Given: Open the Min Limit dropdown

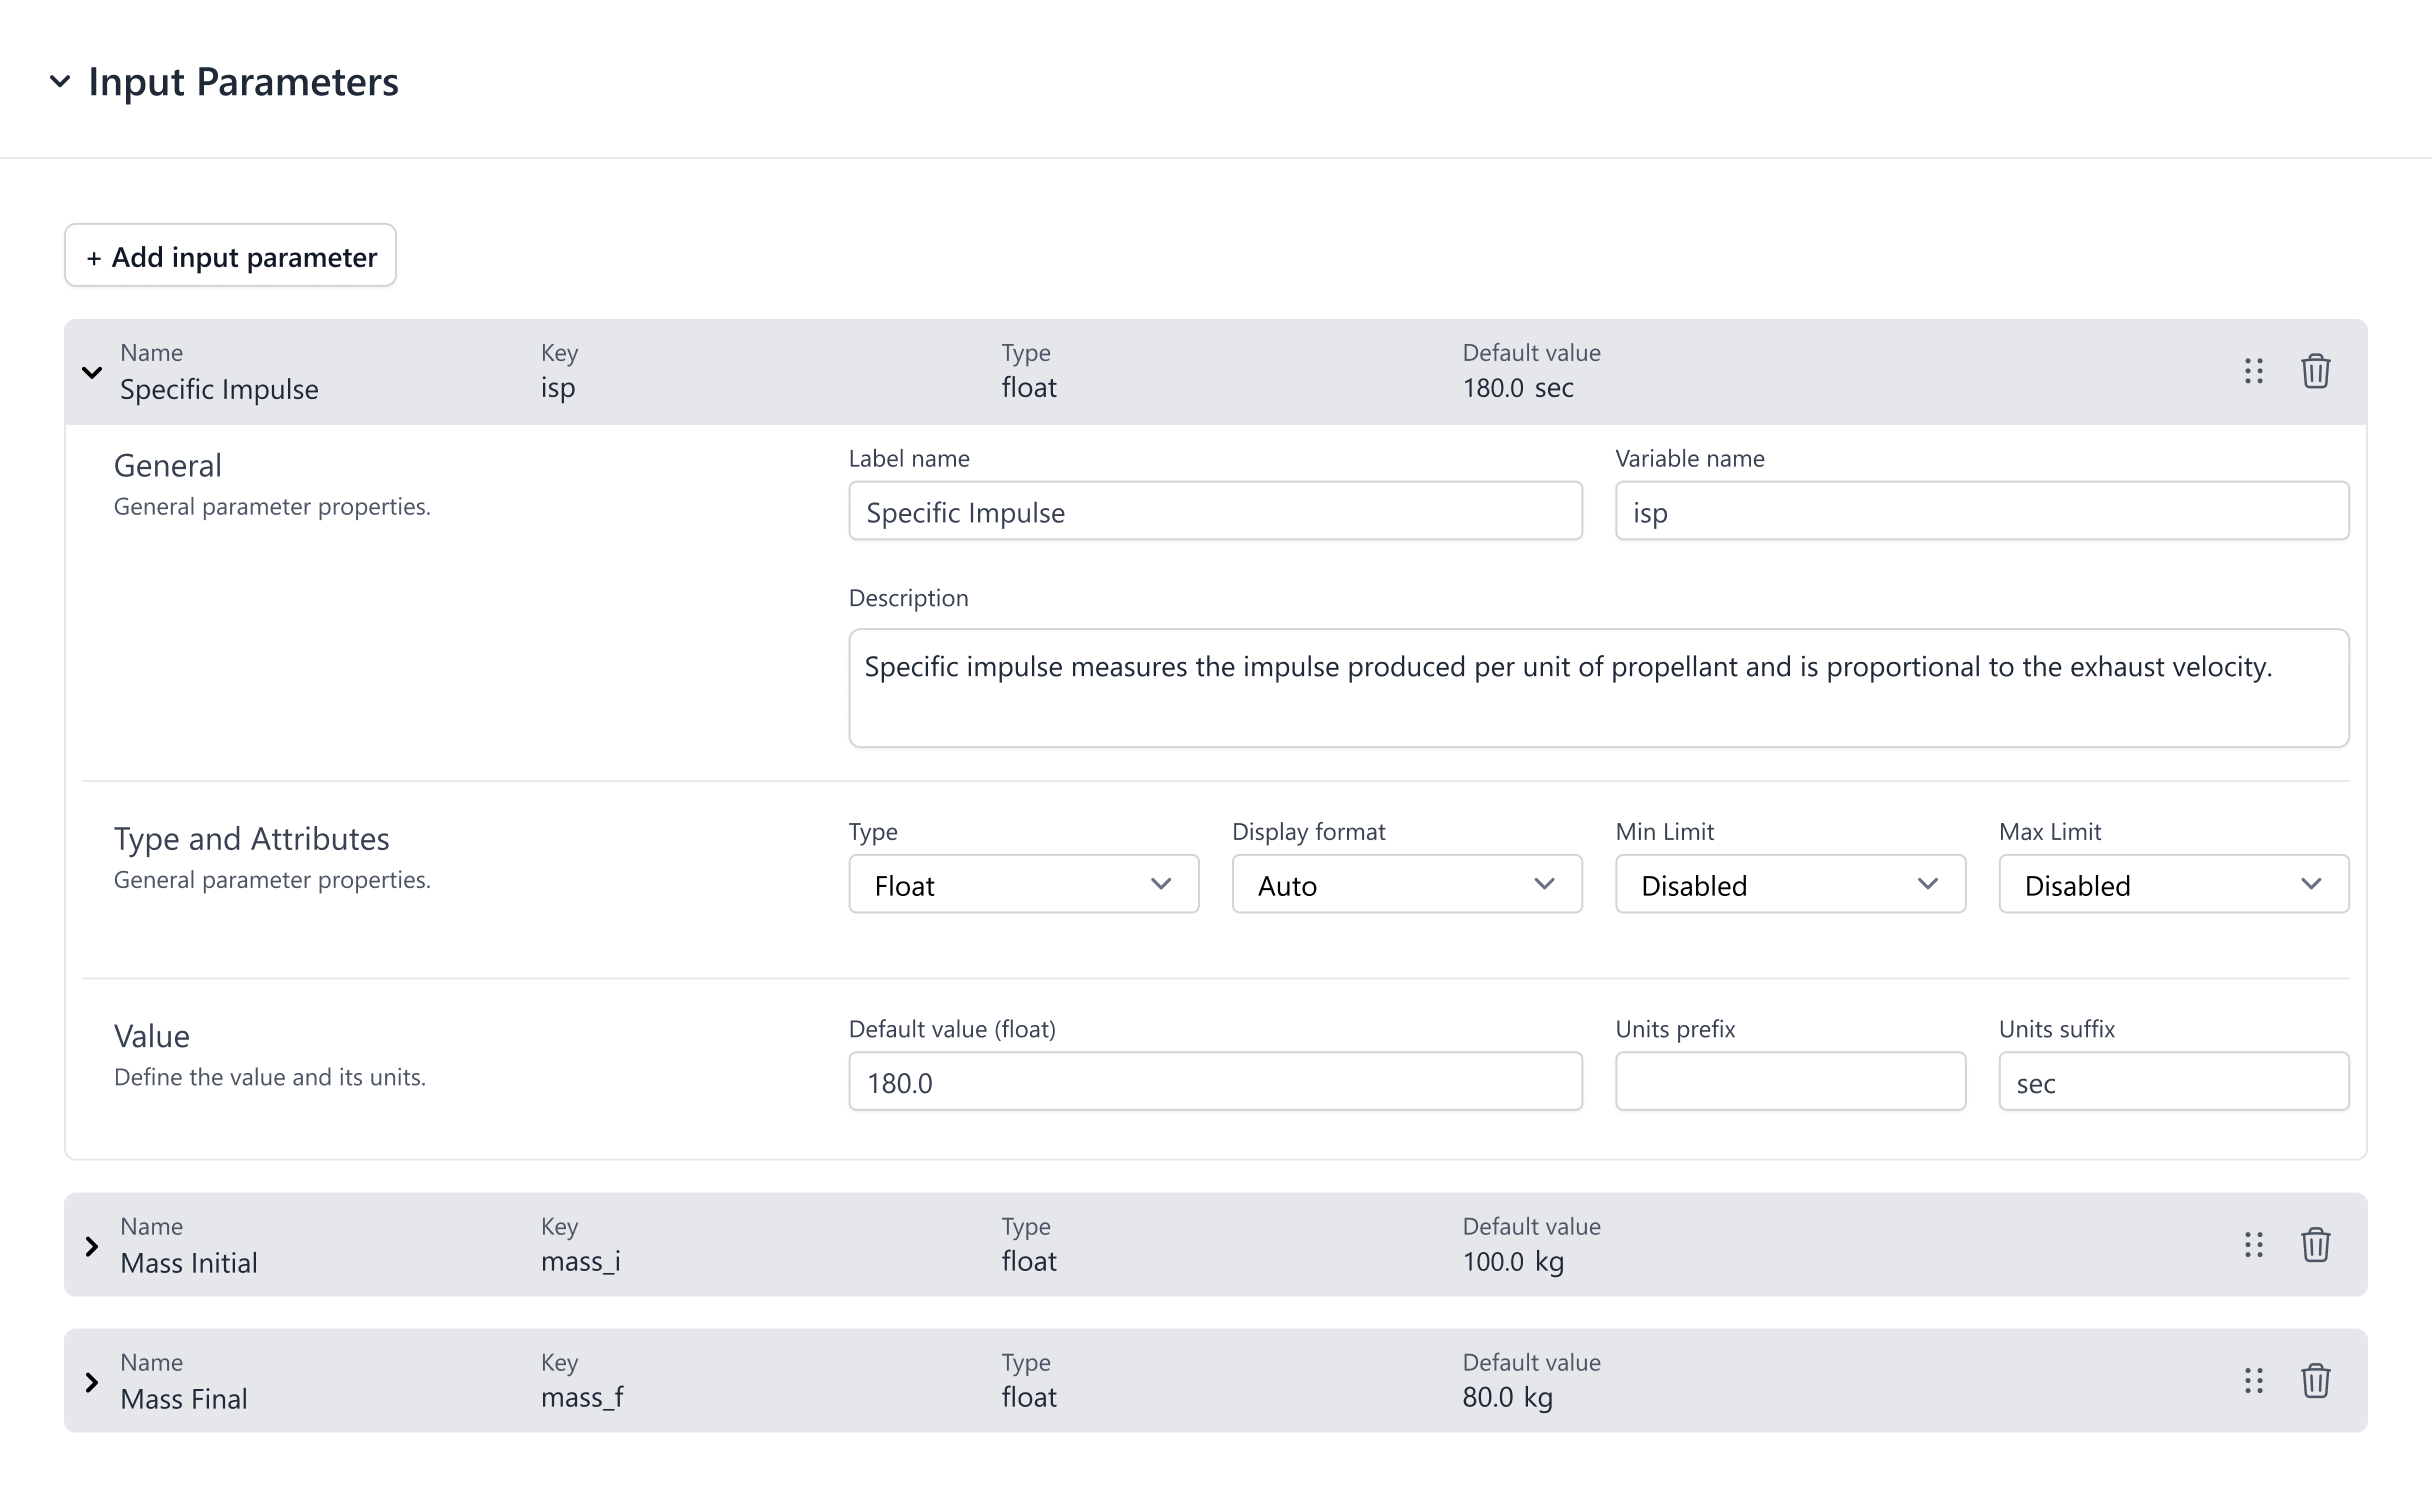Looking at the screenshot, I should click(x=1789, y=884).
